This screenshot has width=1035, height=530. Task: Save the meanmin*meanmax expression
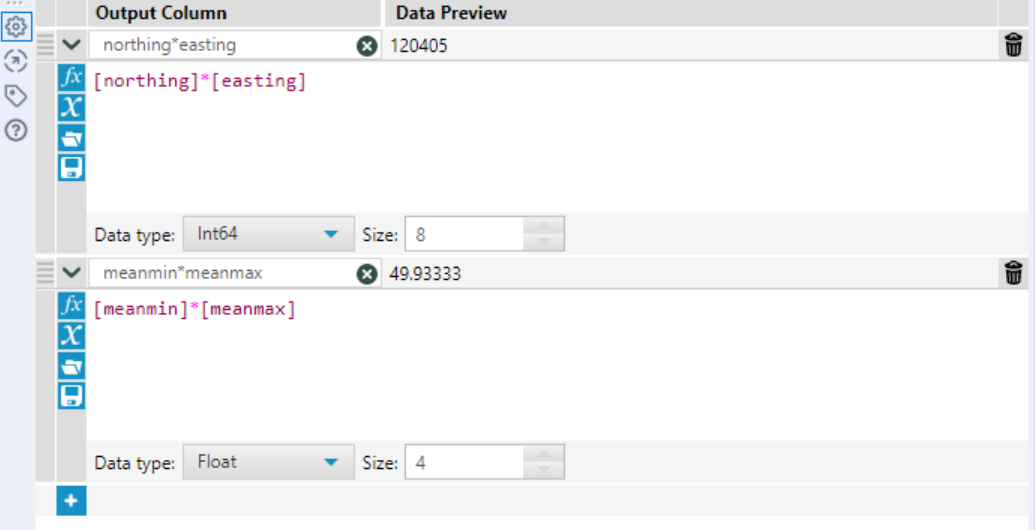tap(71, 395)
